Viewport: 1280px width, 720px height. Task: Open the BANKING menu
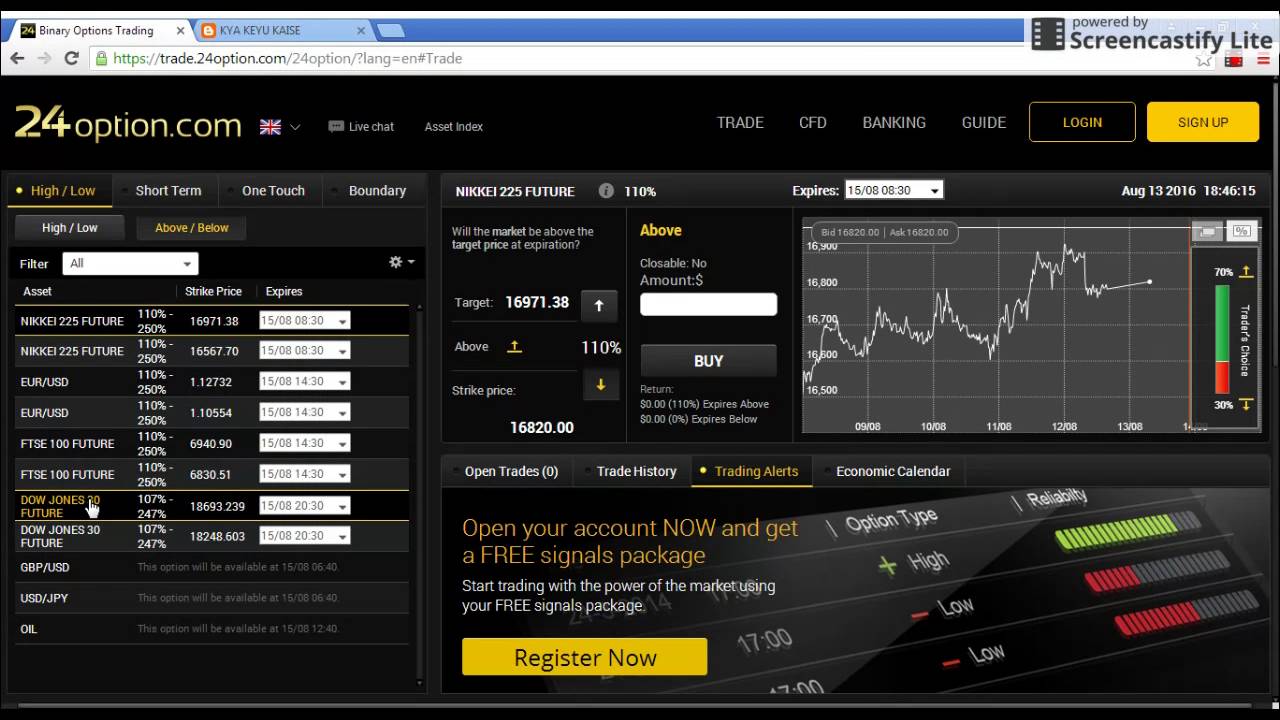click(894, 122)
